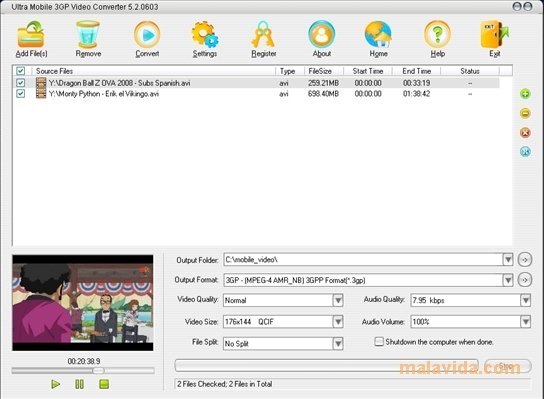Click the 259.21MB file size cell
The image size is (544, 399).
click(323, 83)
